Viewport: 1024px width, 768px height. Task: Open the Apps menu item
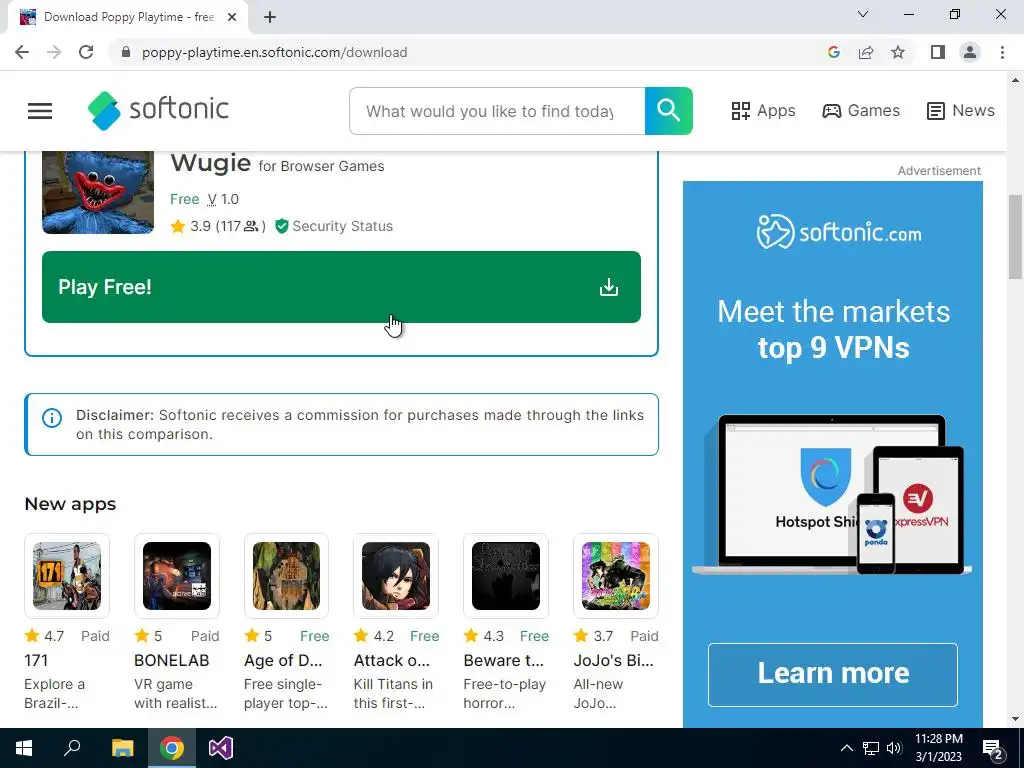763,110
